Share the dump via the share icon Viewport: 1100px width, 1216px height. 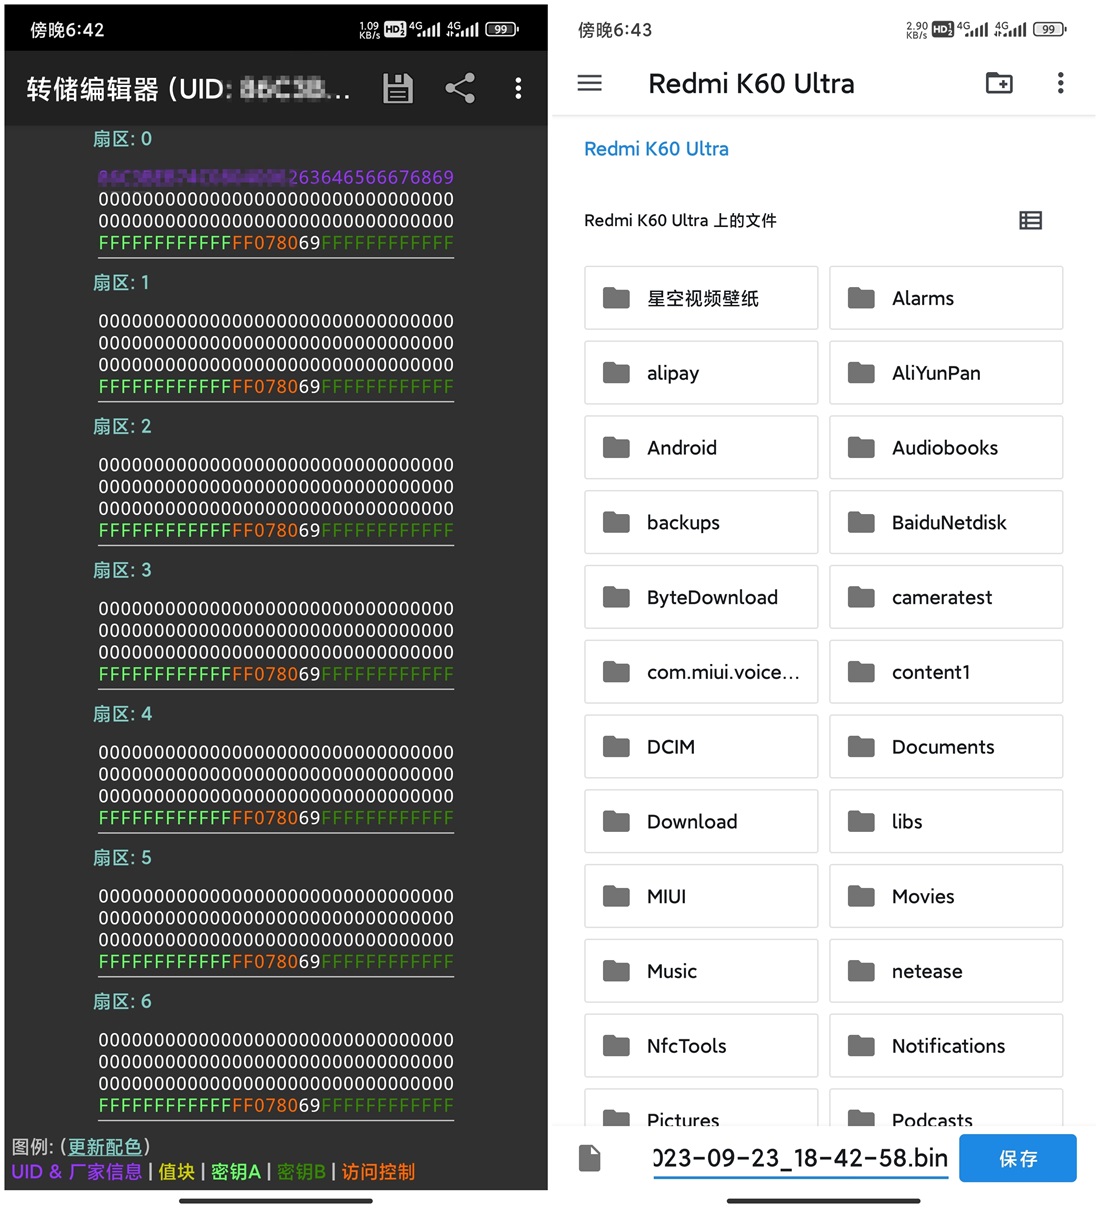click(x=460, y=89)
